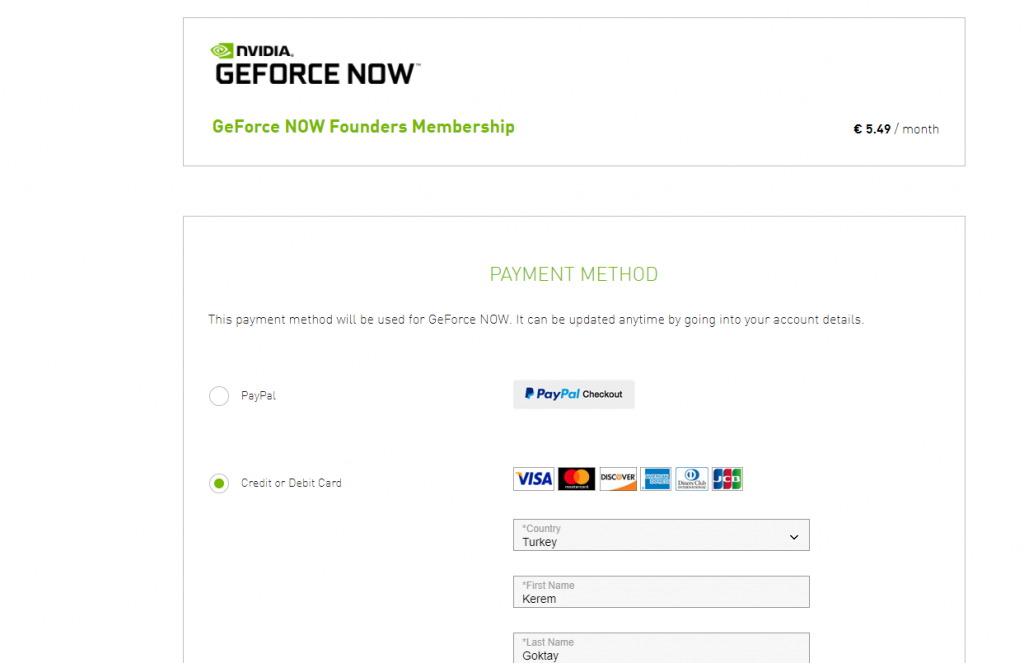Click the Diners Club card icon
The height and width of the screenshot is (663, 1024).
click(691, 479)
